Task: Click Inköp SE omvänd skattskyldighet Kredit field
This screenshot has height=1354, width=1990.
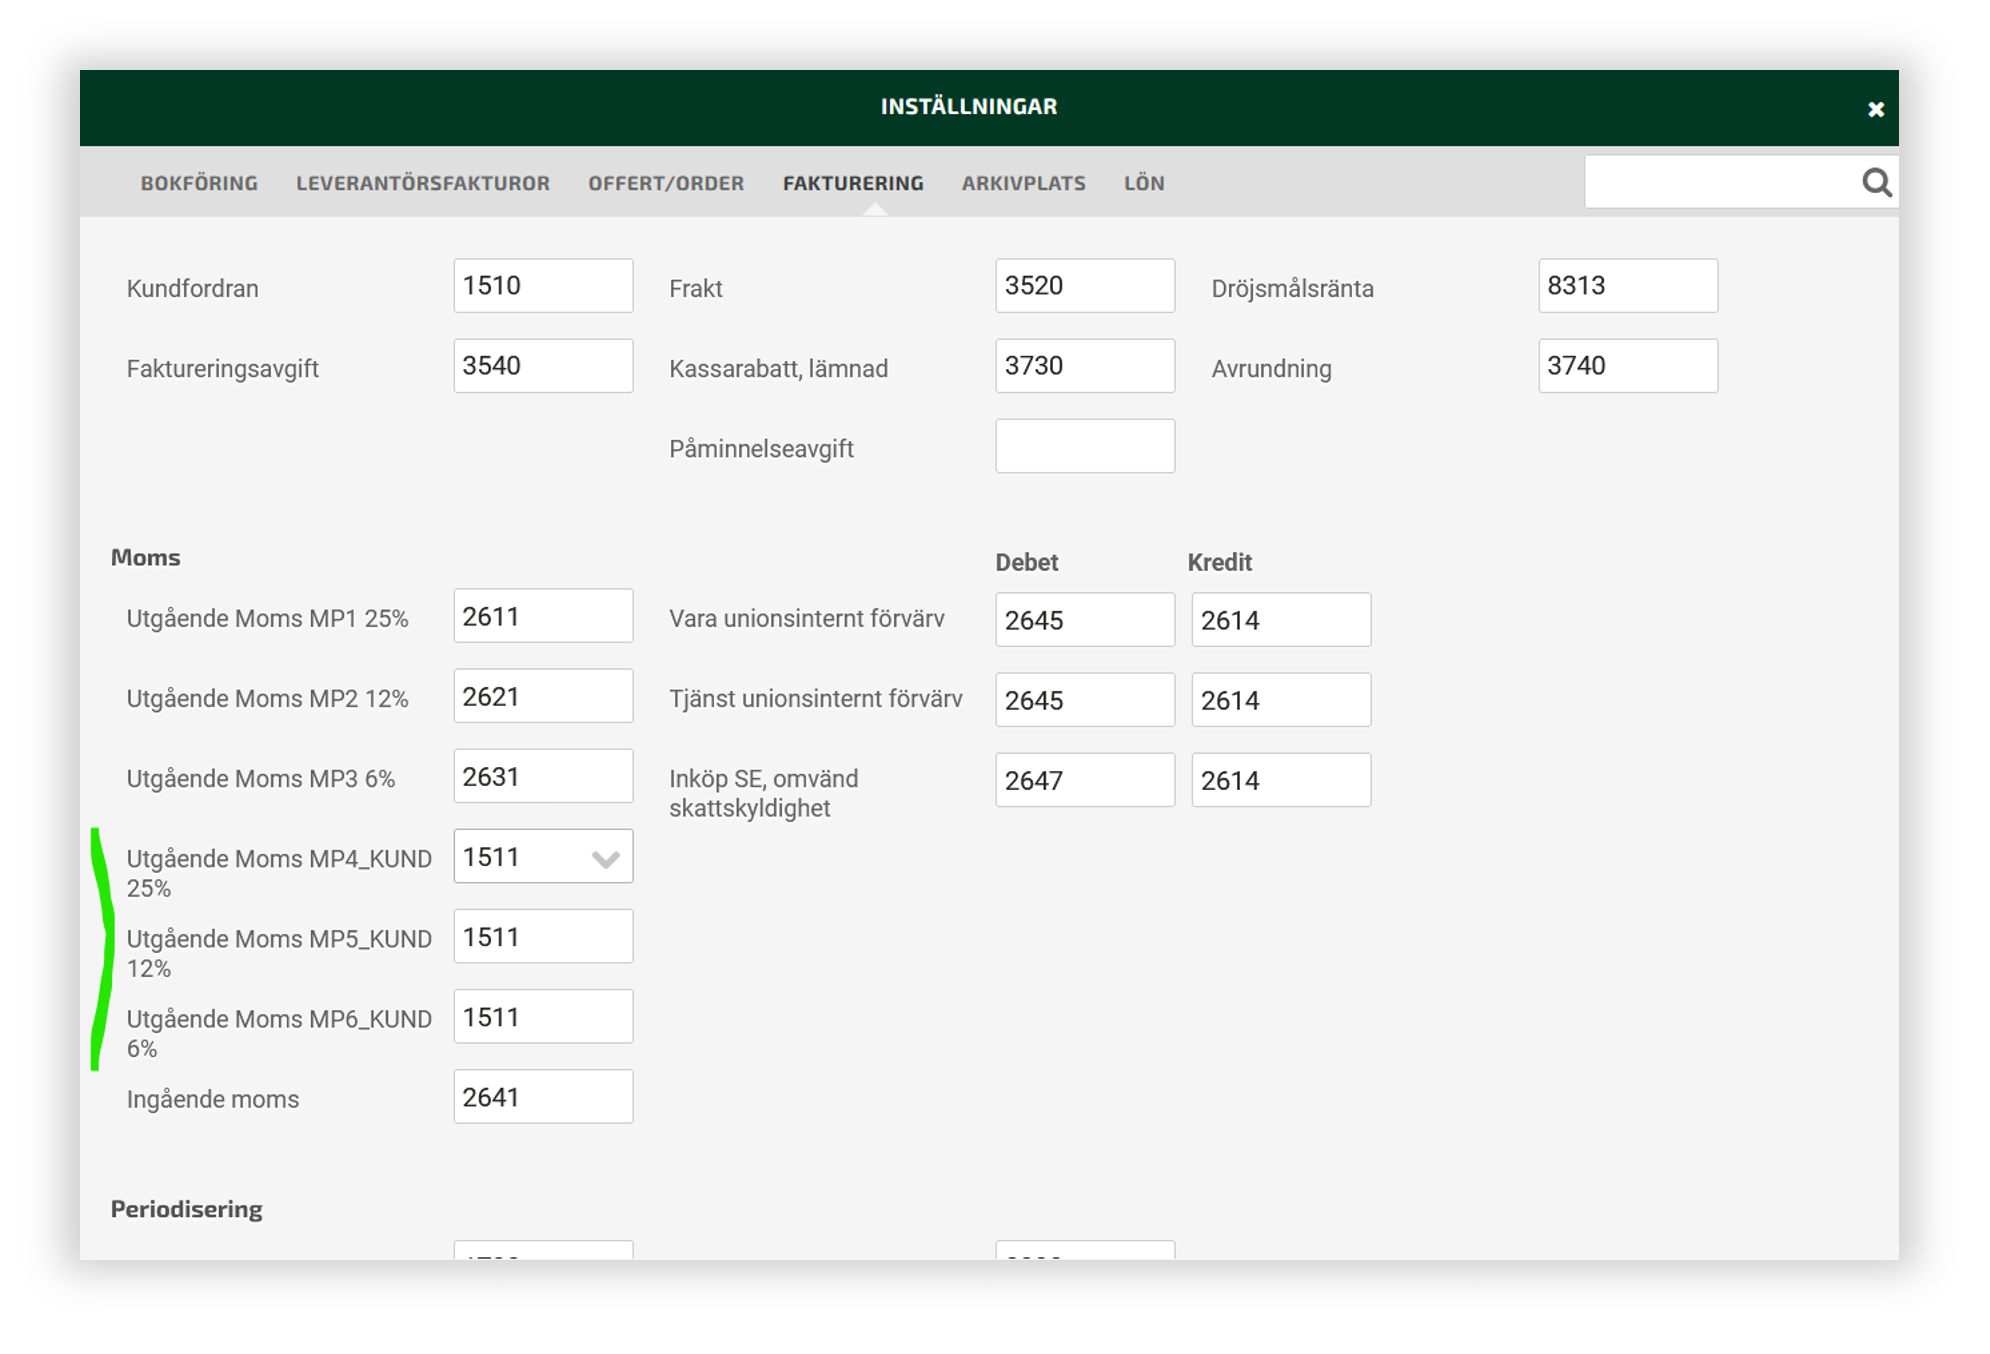Action: (1280, 780)
